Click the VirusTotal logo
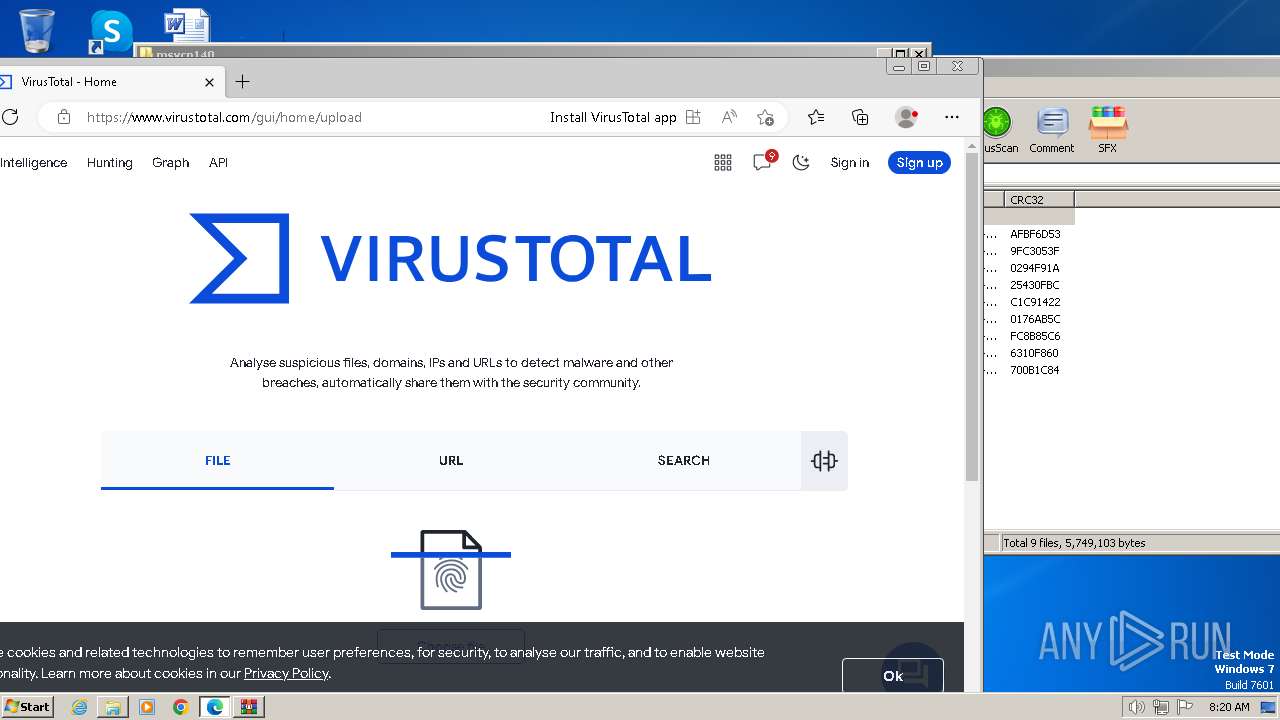Image resolution: width=1280 pixels, height=720 pixels. tap(450, 258)
